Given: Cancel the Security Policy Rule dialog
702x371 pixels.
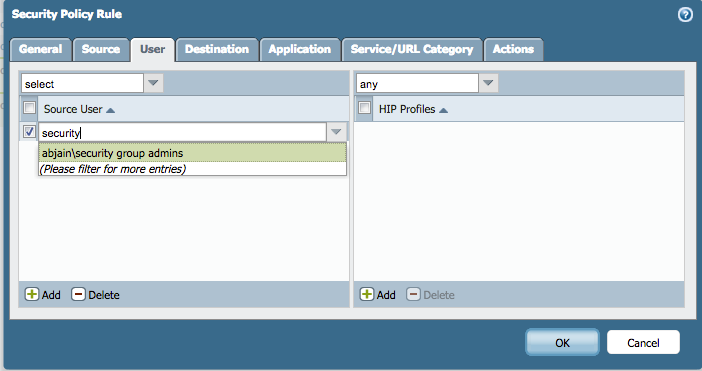Looking at the screenshot, I should click(643, 342).
